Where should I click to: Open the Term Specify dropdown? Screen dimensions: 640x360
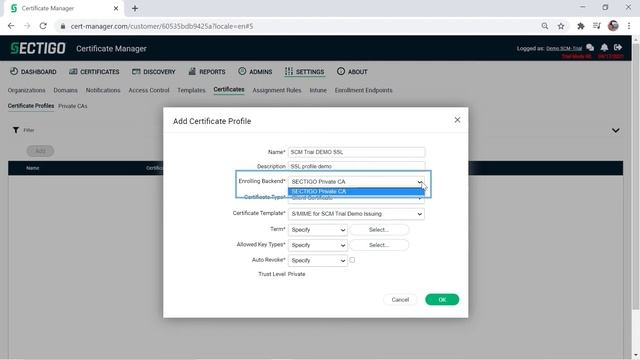[318, 230]
